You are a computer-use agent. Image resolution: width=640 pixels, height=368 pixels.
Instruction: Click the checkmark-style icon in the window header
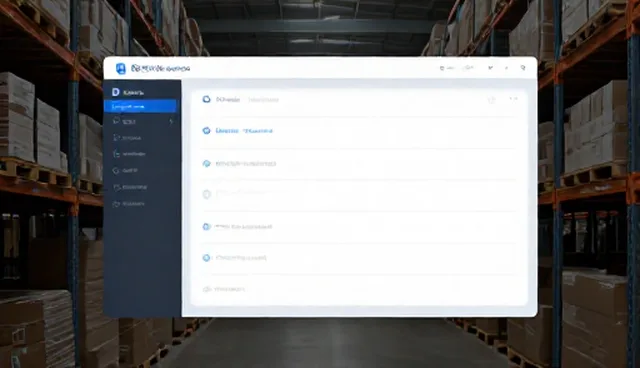click(490, 68)
